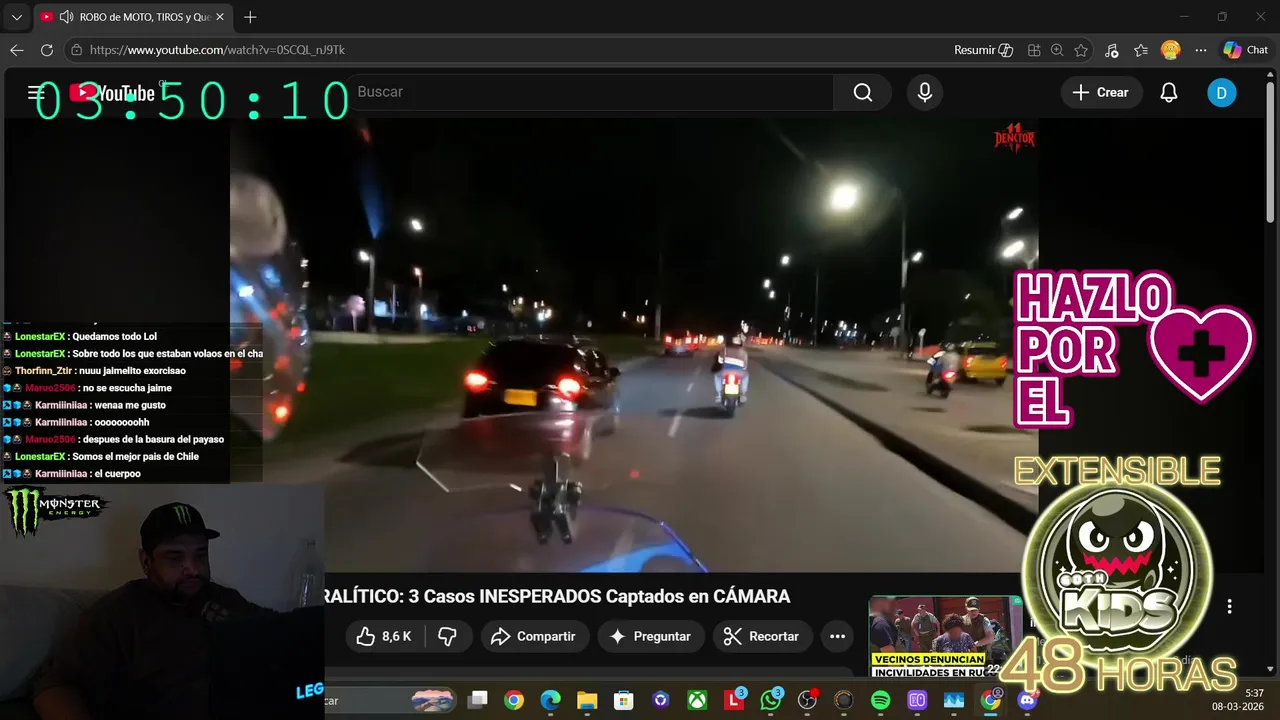The width and height of the screenshot is (1280, 720).
Task: Dislike the video with thumbs down
Action: (448, 636)
